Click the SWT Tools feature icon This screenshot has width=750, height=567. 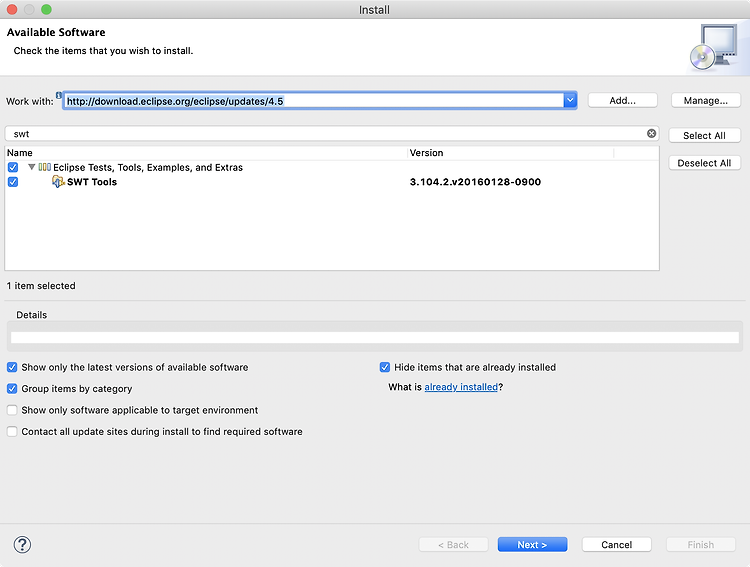tap(58, 181)
